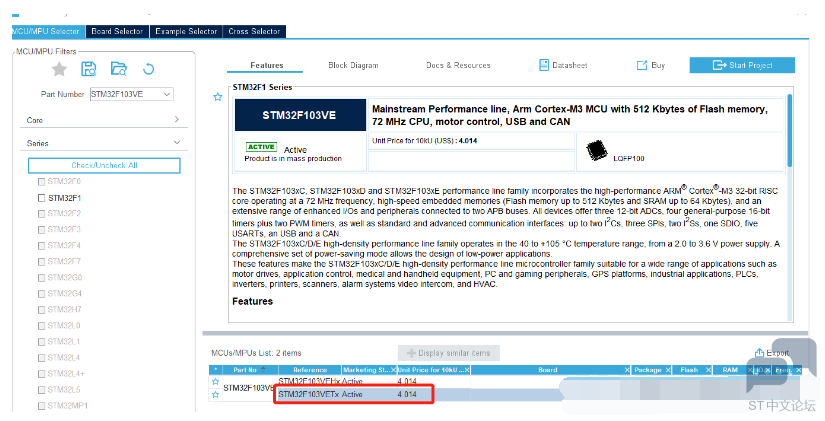Click the Flash column header
Image resolution: width=825 pixels, height=421 pixels.
(x=689, y=370)
